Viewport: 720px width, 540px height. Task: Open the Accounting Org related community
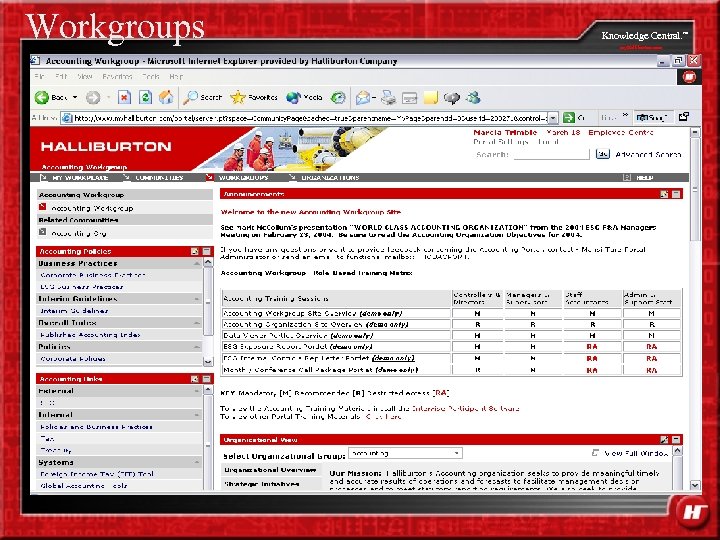pyautogui.click(x=79, y=233)
